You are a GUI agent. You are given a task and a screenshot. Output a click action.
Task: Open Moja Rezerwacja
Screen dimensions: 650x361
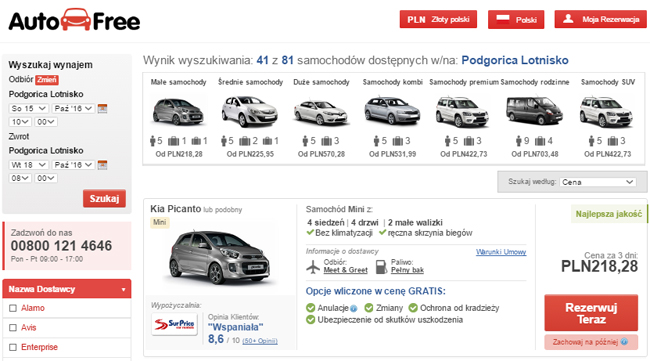600,19
